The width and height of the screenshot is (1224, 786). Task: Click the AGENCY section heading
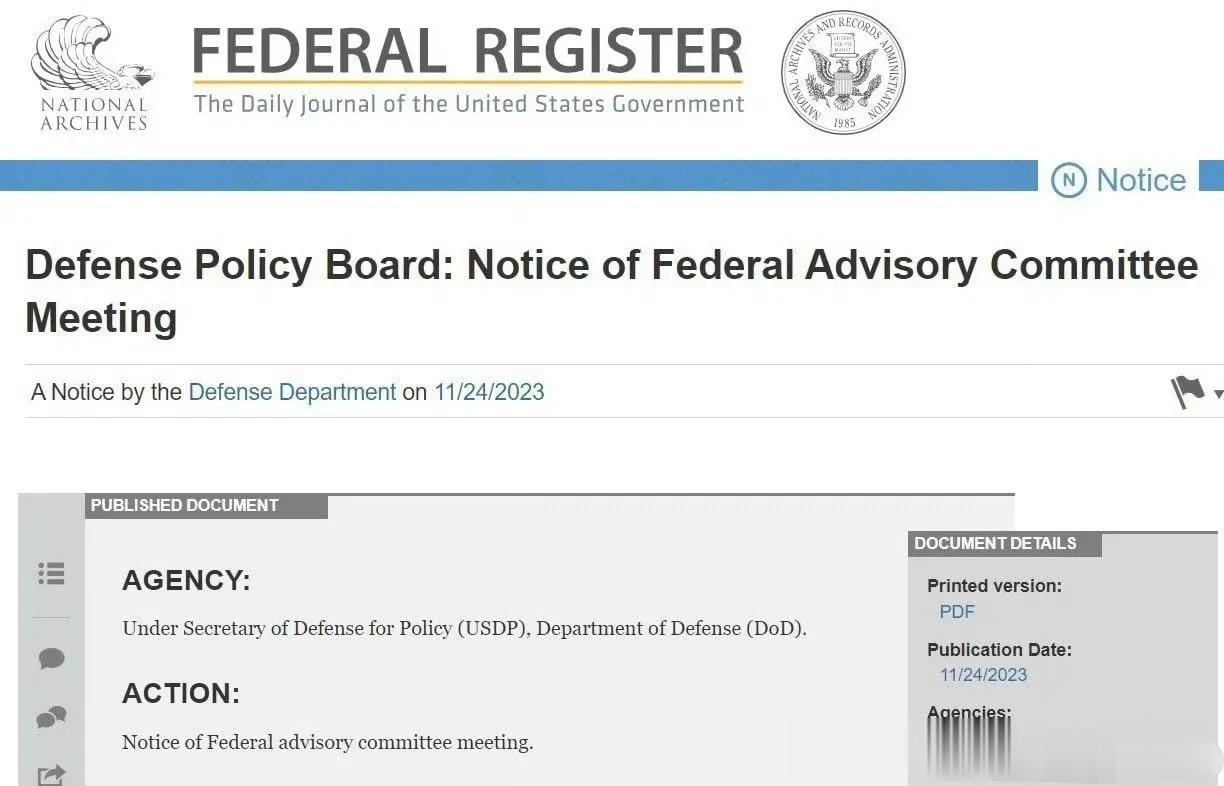[x=186, y=581]
